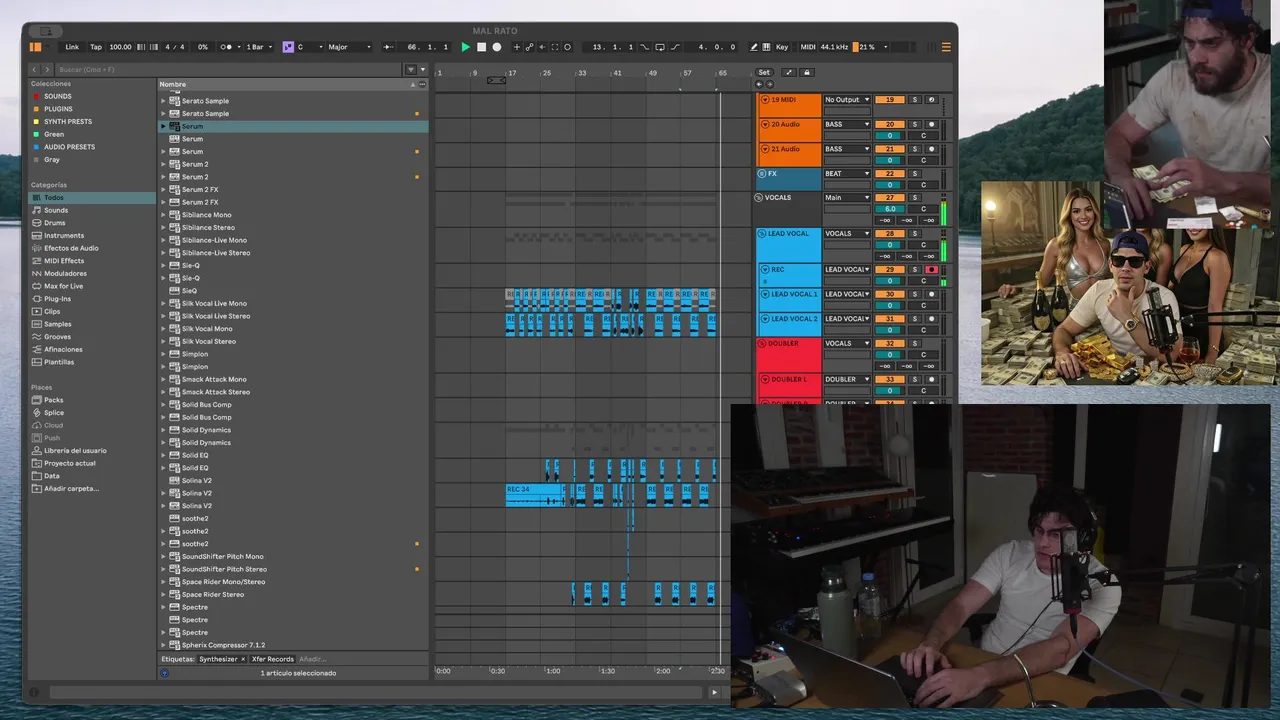Open the MIDI mapping mode button
The image size is (1280, 720).
tap(808, 47)
